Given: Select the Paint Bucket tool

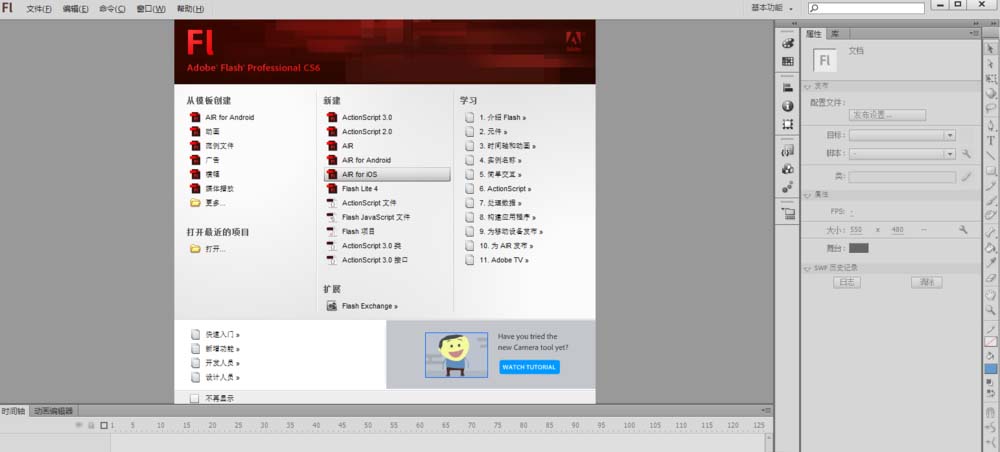Looking at the screenshot, I should point(990,247).
